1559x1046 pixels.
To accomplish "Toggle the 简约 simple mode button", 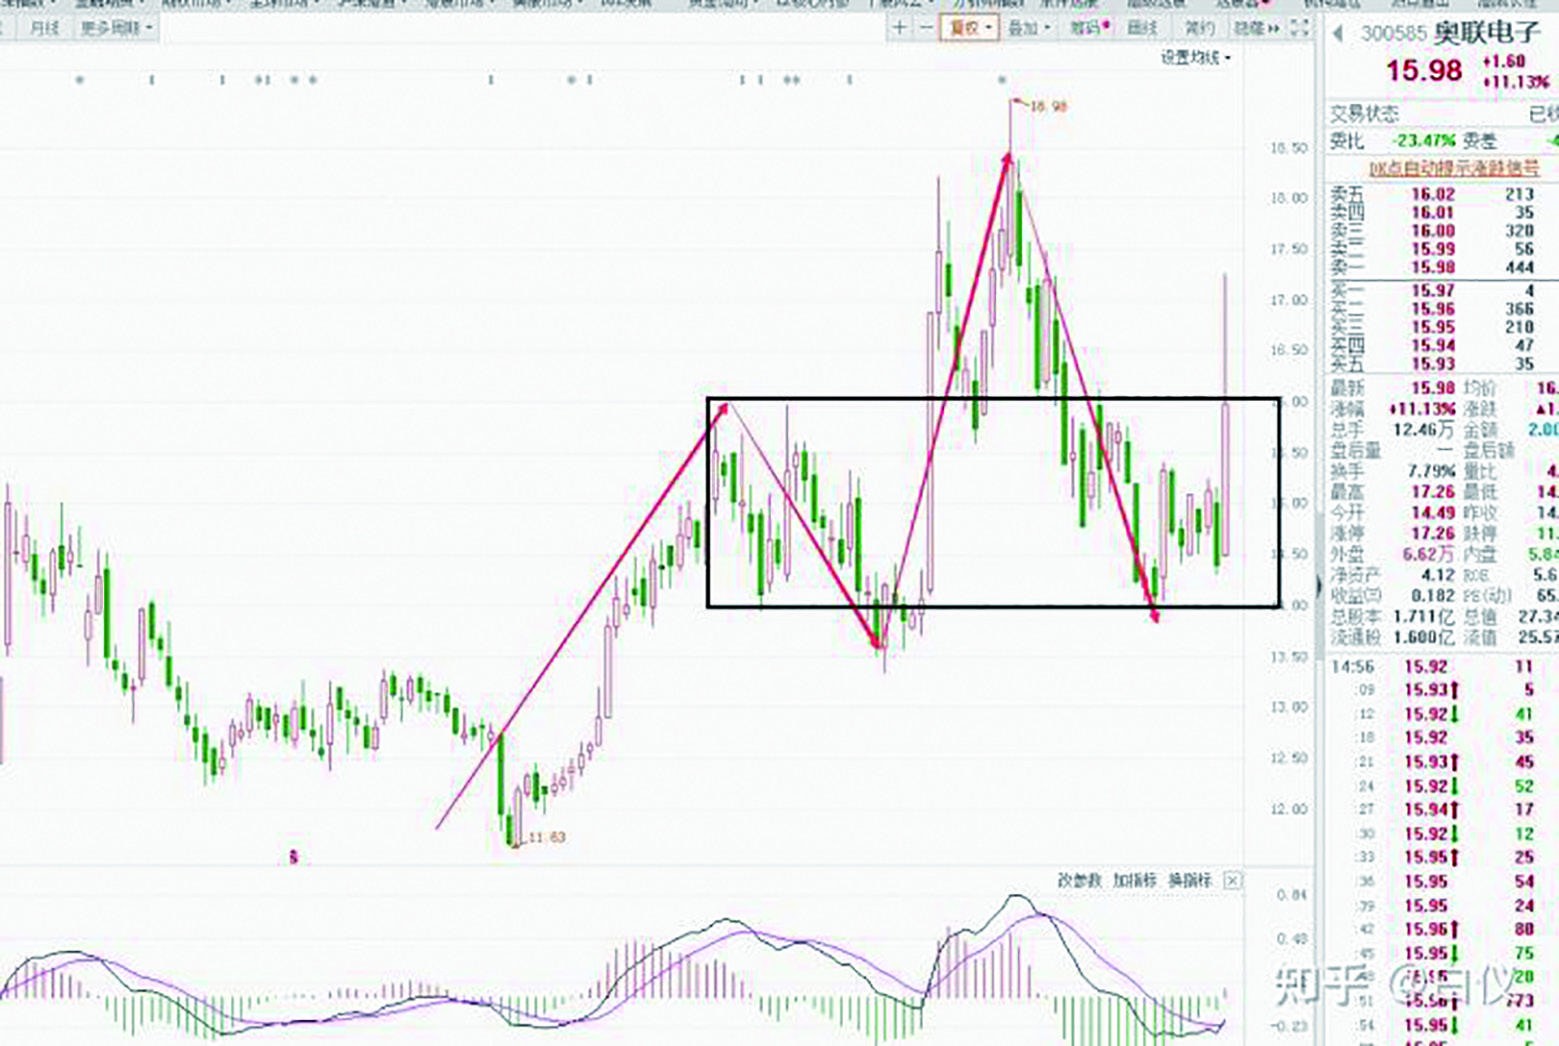I will tap(1199, 28).
